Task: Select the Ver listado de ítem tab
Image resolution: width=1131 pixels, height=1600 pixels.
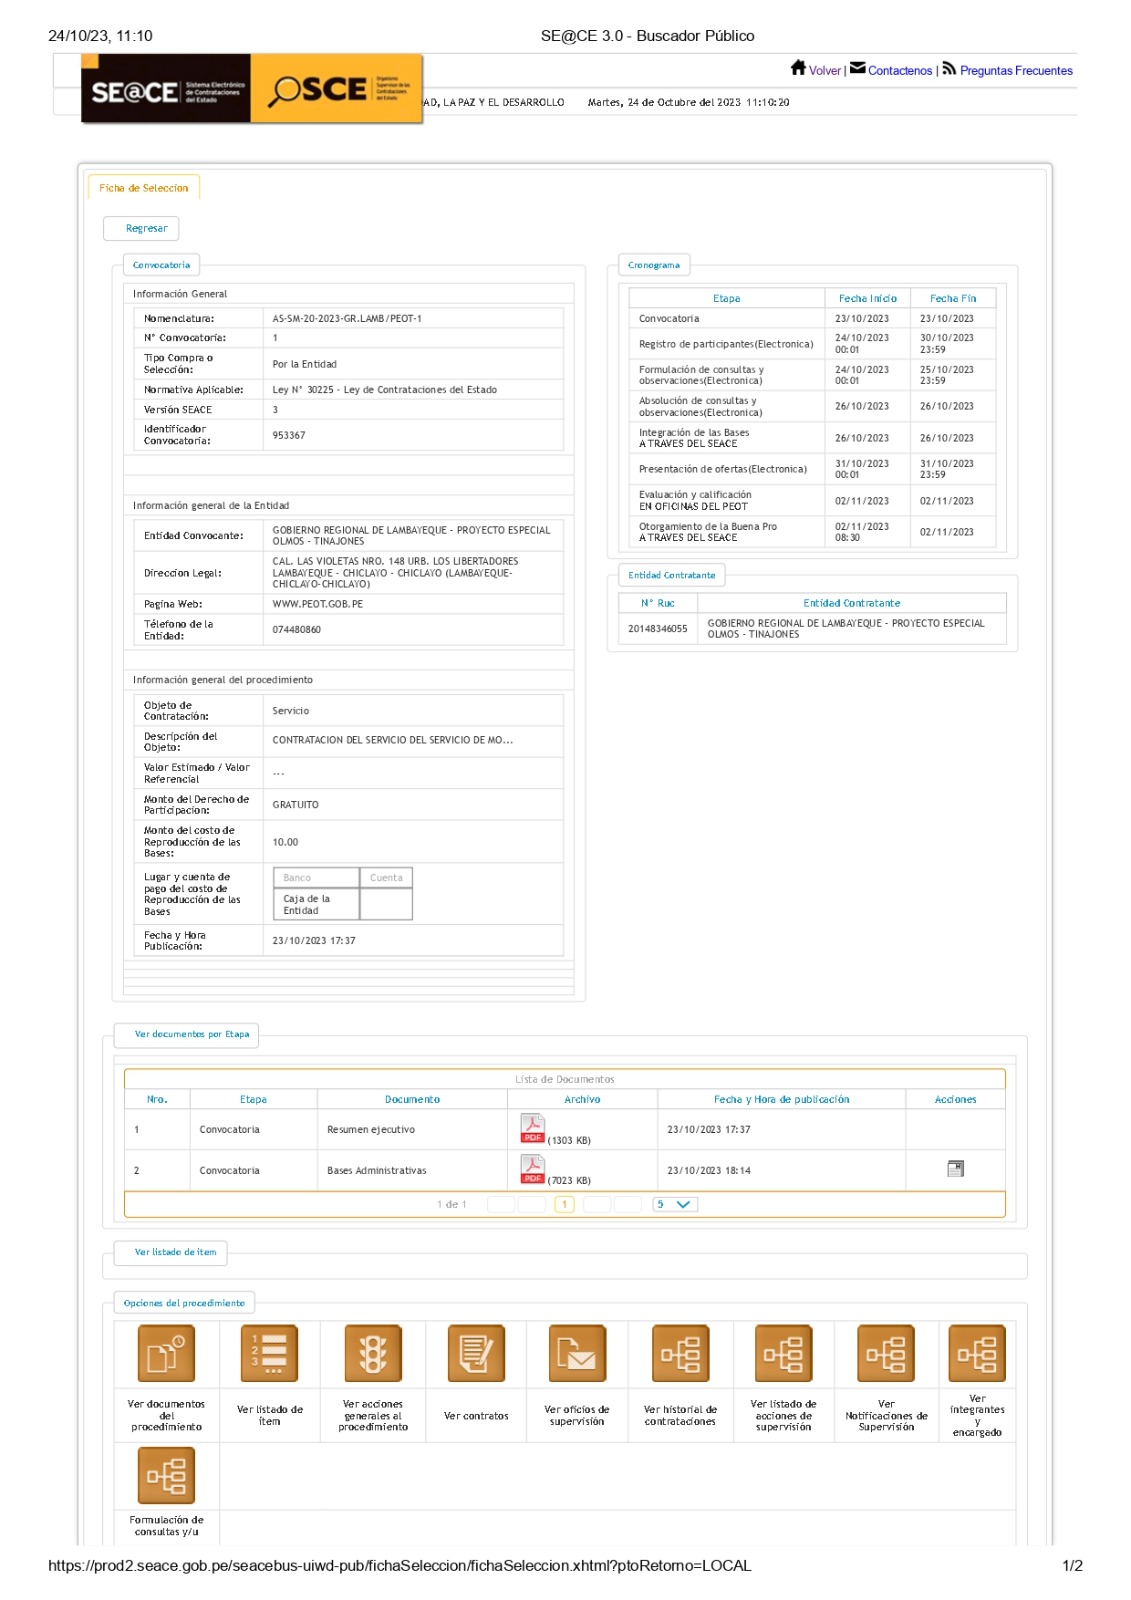Action: (170, 1252)
